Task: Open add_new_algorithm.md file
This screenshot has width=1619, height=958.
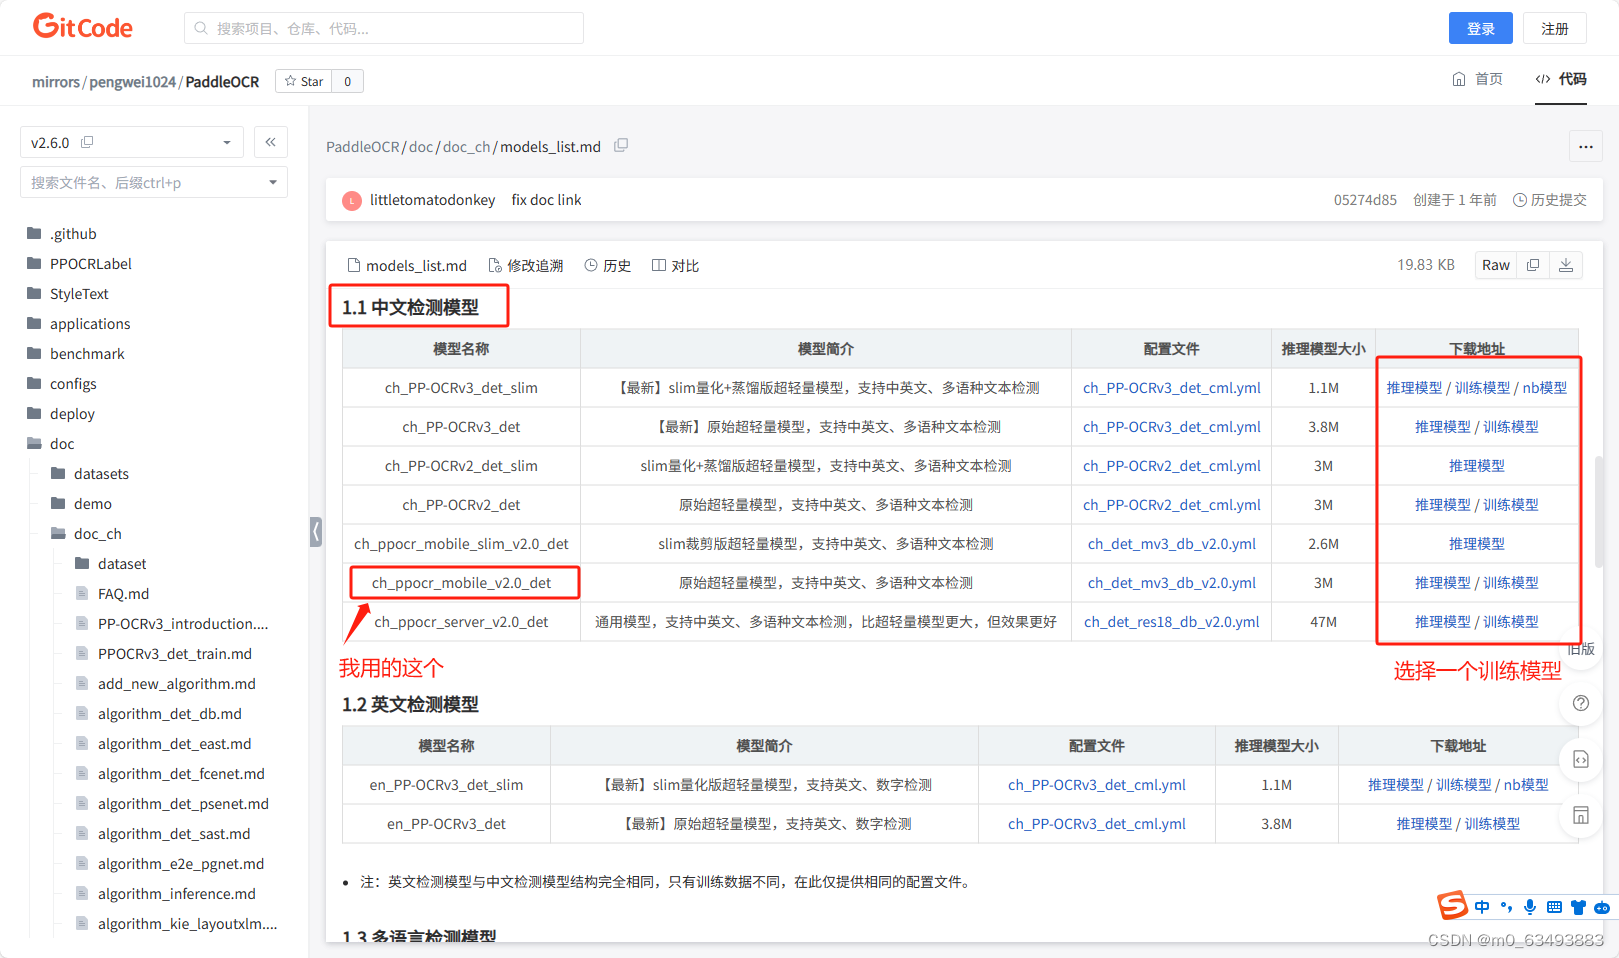Action: [x=177, y=684]
